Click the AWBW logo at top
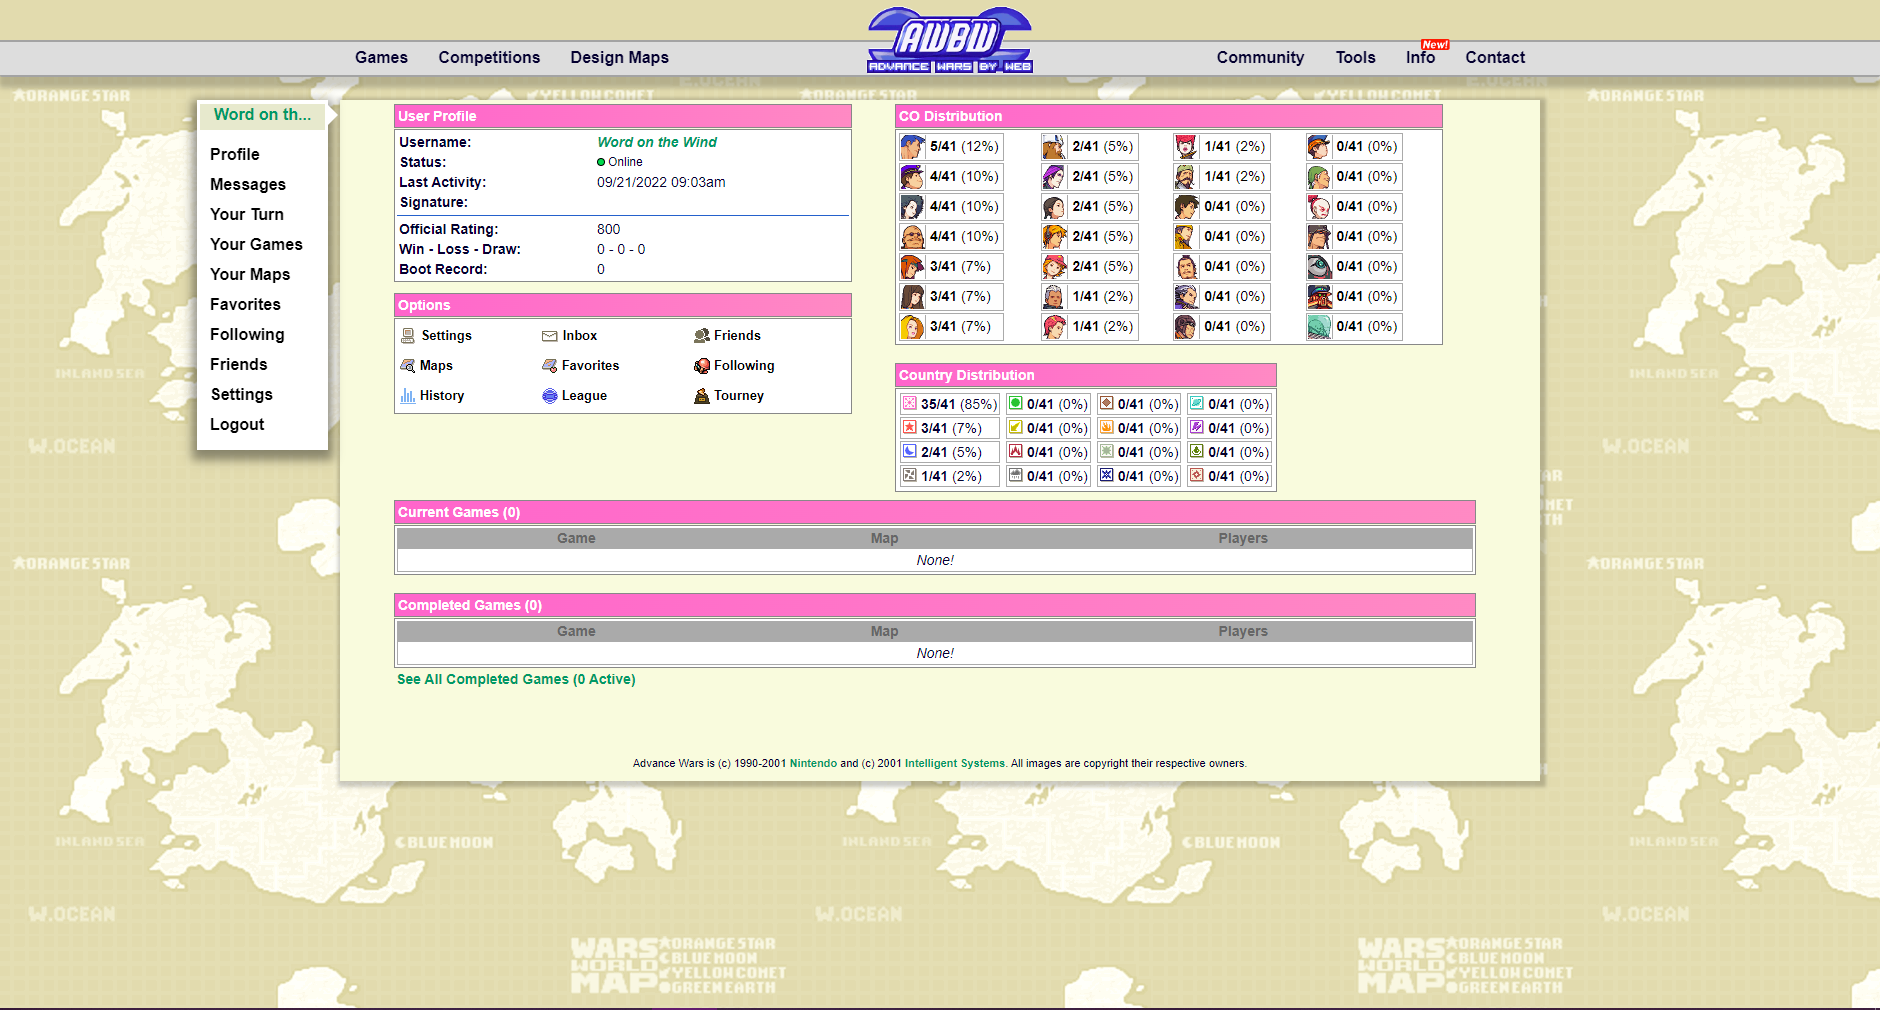Image resolution: width=1880 pixels, height=1010 pixels. tap(949, 41)
